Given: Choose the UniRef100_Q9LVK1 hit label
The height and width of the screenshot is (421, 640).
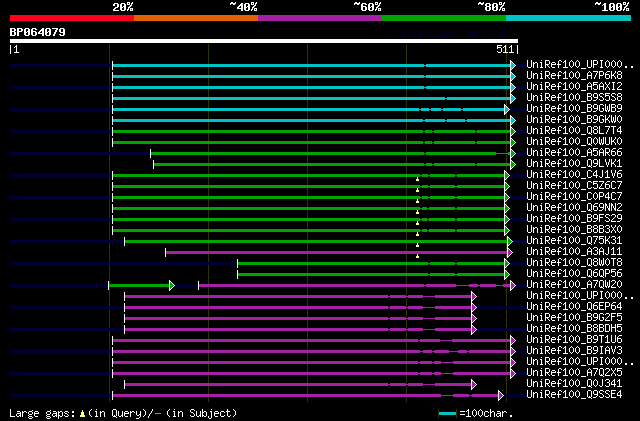Looking at the screenshot, I should (x=574, y=164).
